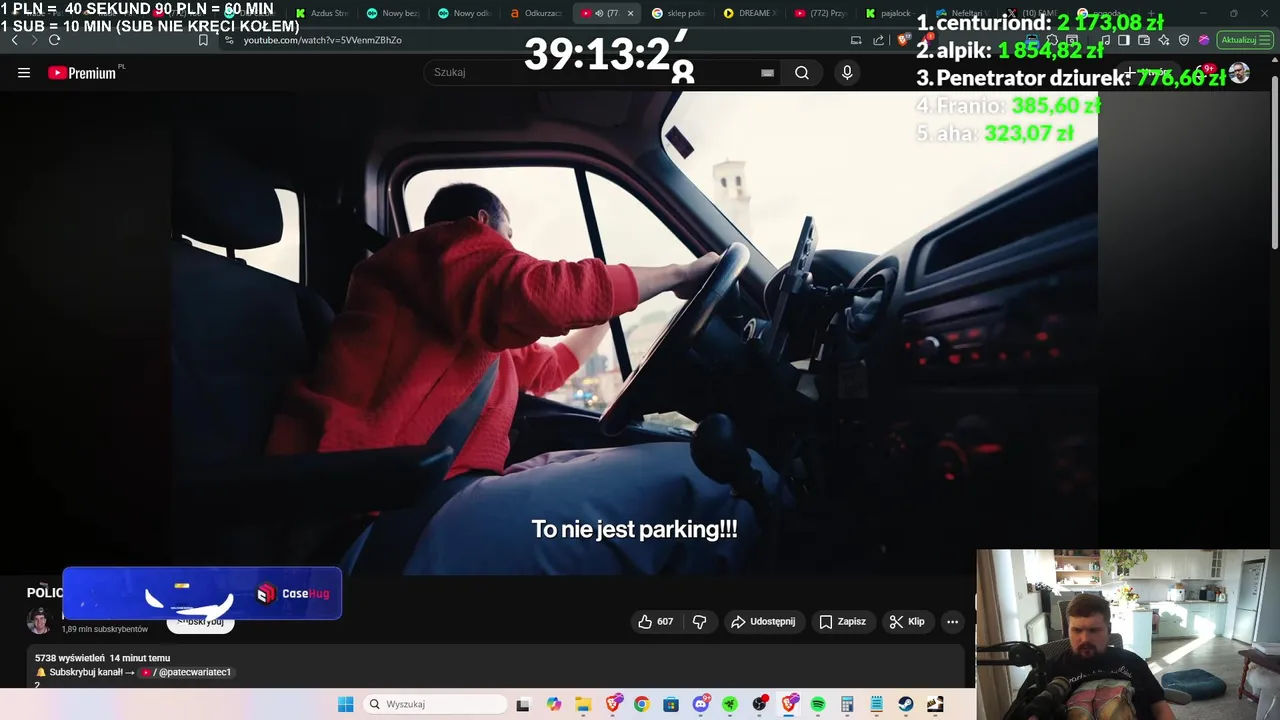Launch Google Chrome from taskbar

point(641,704)
